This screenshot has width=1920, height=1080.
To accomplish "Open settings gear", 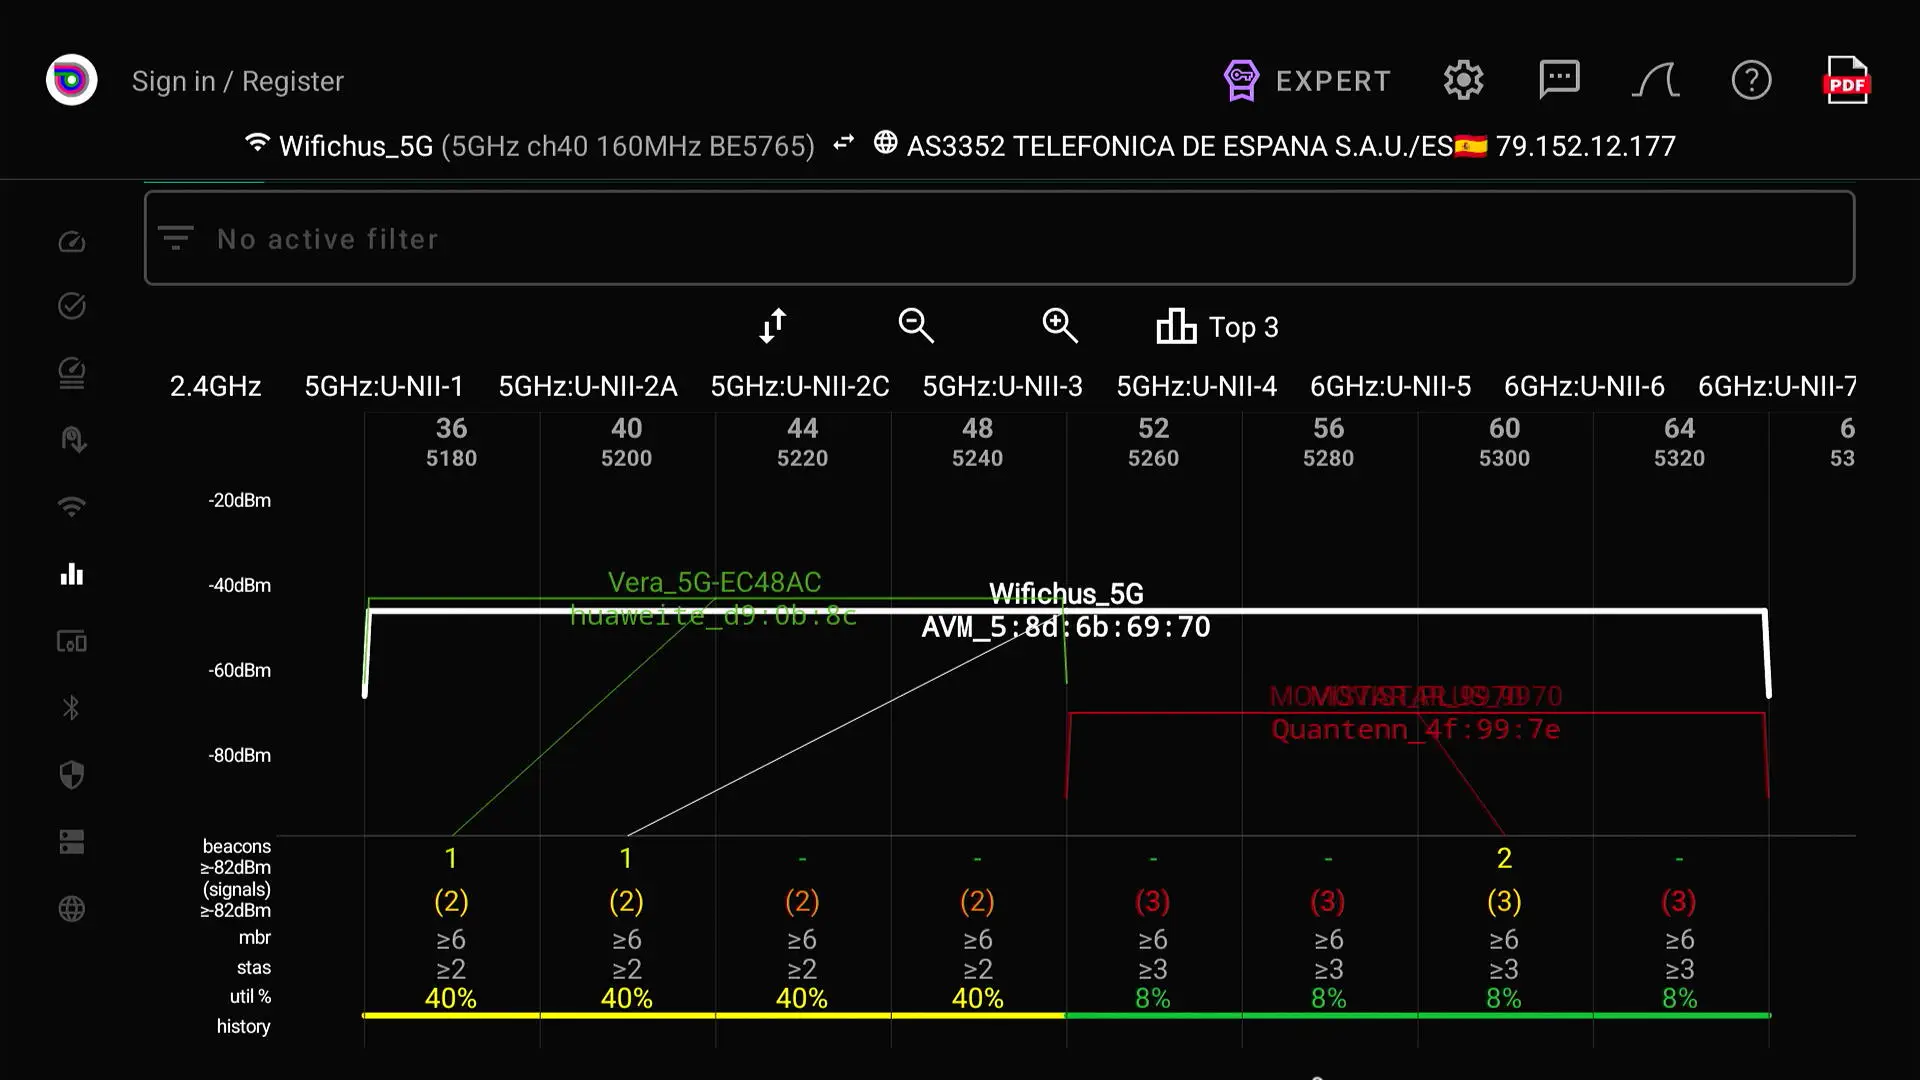I will coord(1463,80).
